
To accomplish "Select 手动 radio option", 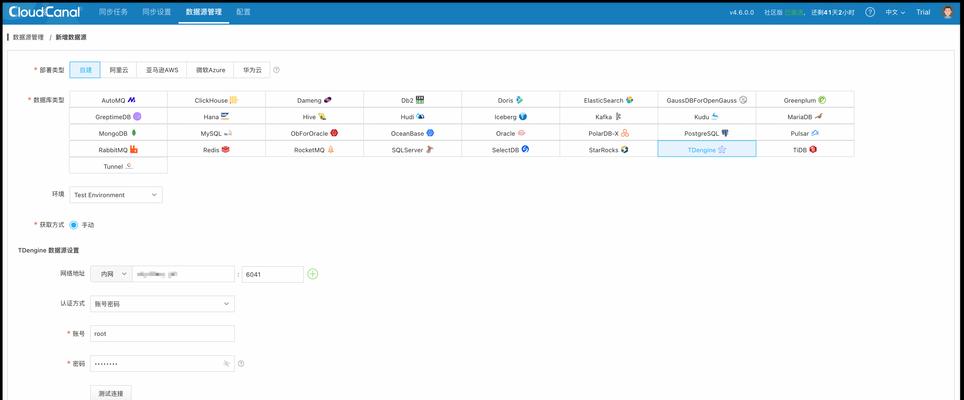I will 74,225.
